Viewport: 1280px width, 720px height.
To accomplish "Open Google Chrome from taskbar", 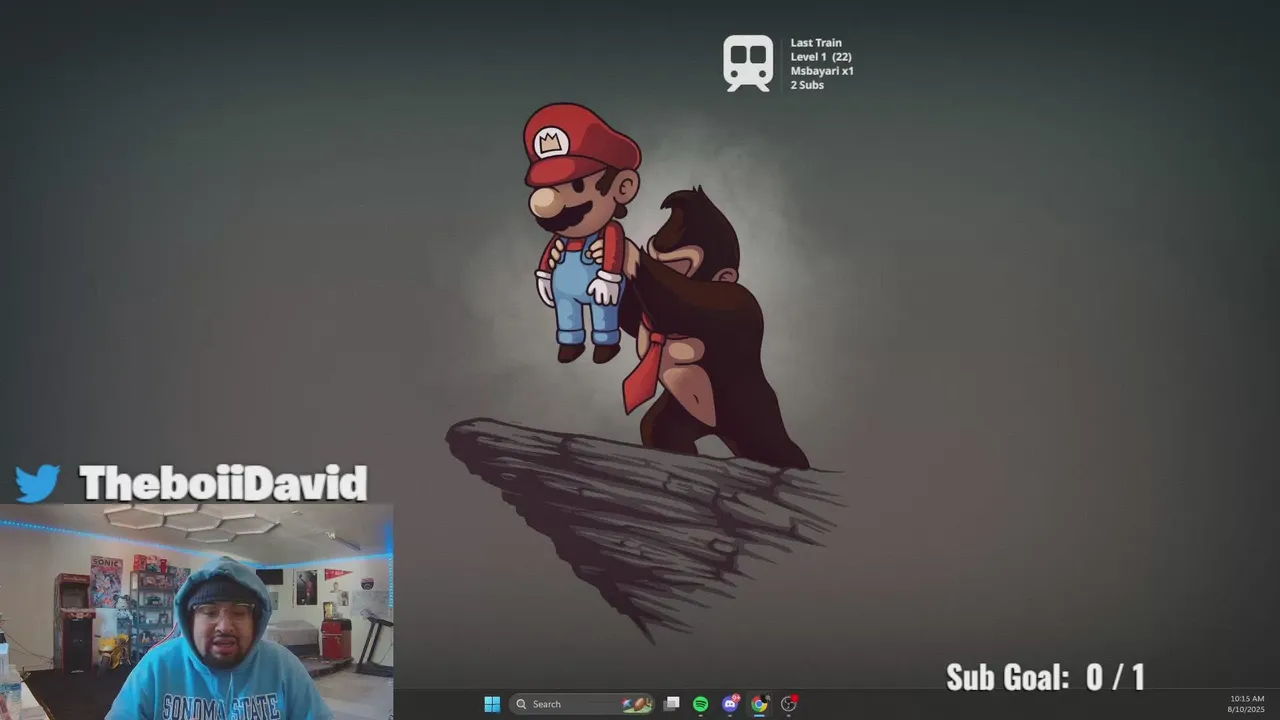I will 759,704.
